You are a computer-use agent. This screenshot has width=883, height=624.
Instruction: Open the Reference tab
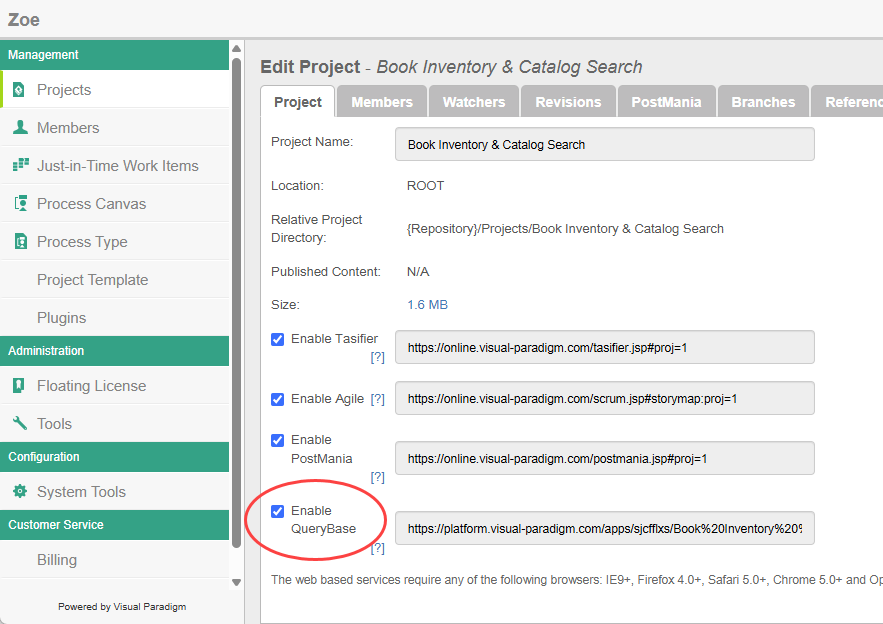click(x=847, y=102)
